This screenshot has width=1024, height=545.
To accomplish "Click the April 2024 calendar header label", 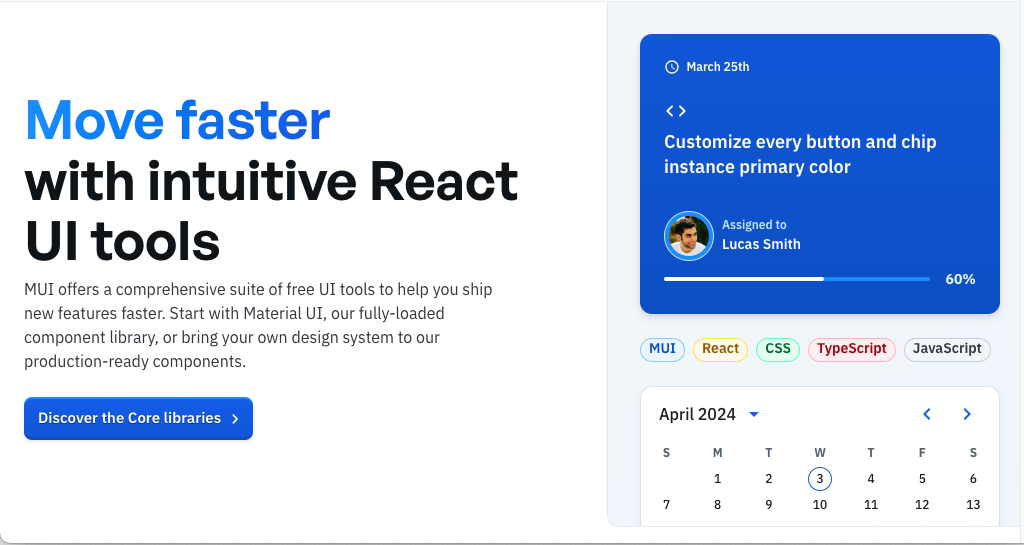I will 697,414.
